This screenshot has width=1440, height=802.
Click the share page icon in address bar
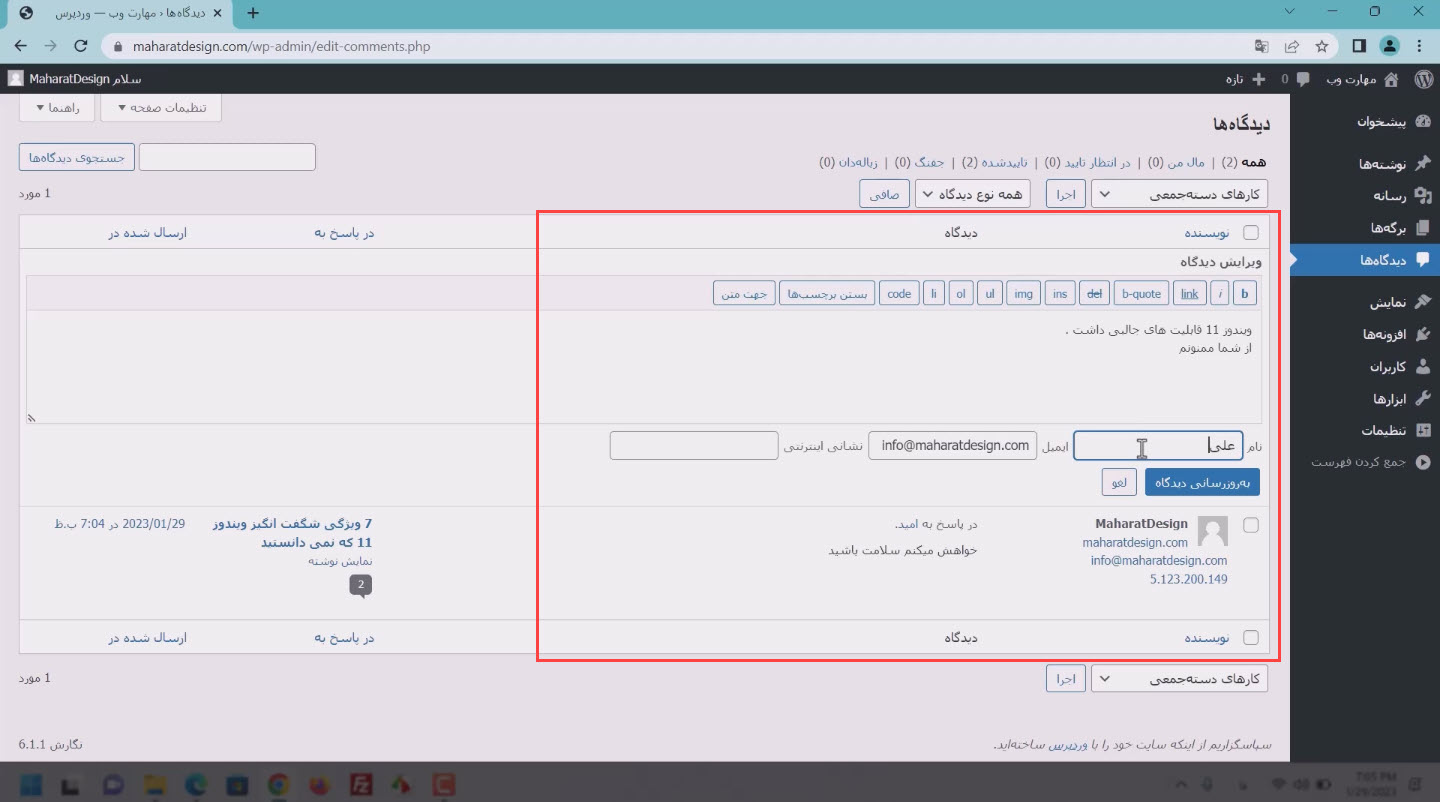tap(1292, 46)
